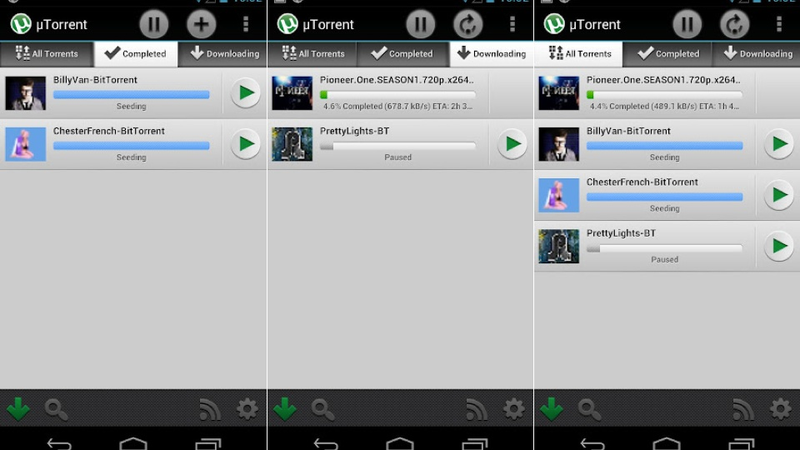Open ChesterFrench thumbnail in the right screen
This screenshot has width=800, height=450.
coord(559,195)
